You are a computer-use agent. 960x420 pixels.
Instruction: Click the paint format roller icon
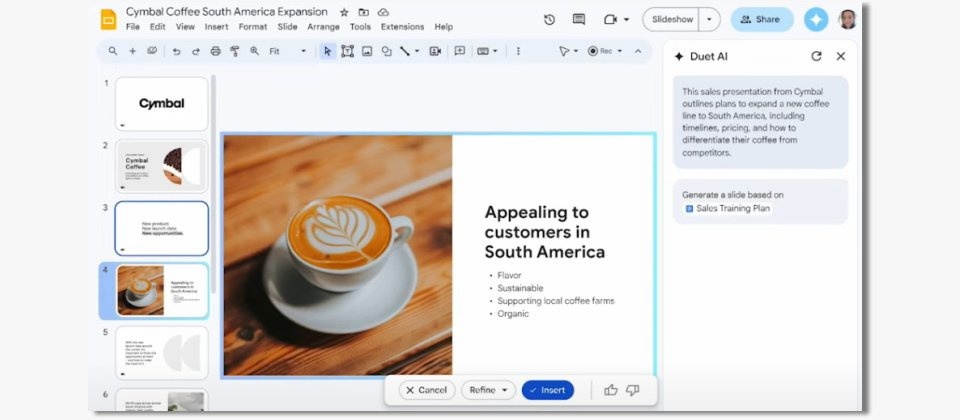(234, 51)
